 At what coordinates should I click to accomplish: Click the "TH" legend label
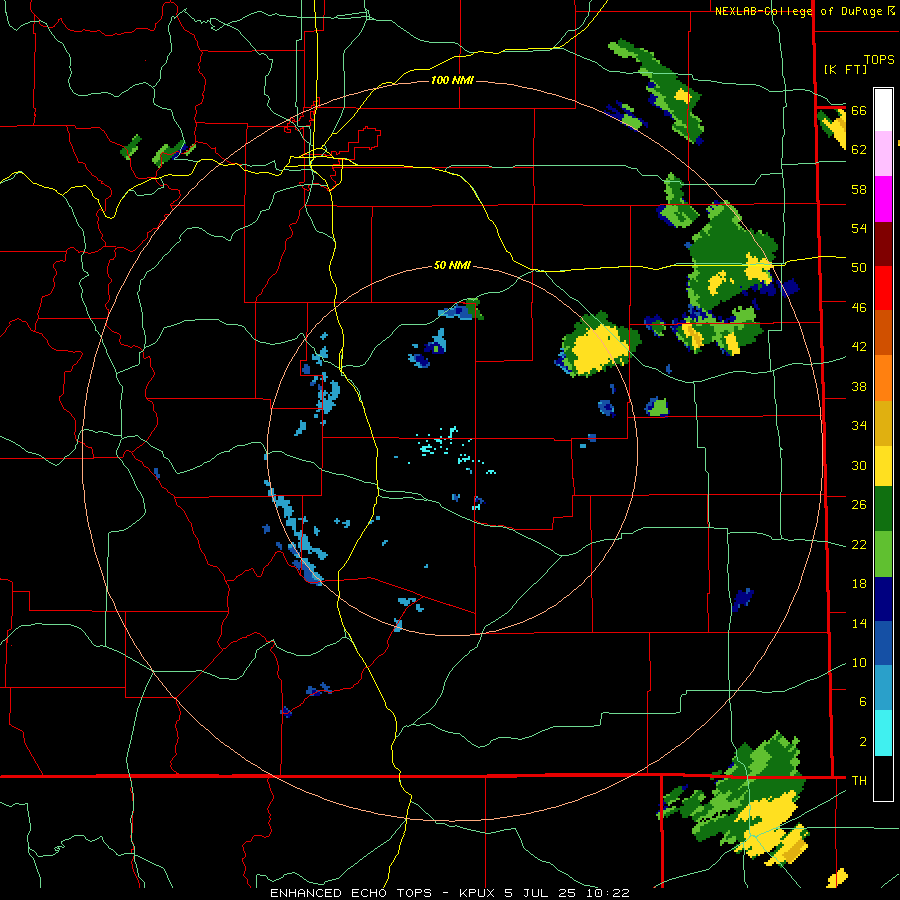859,780
